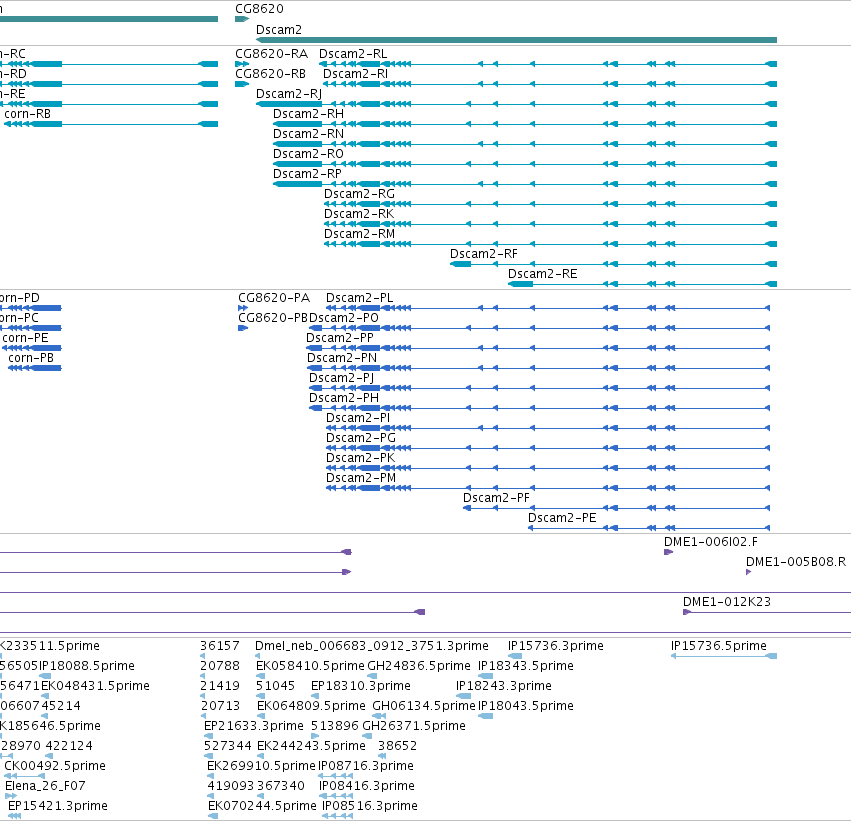Select the EK058410.5prime label
The image size is (851, 821).
[x=310, y=666]
